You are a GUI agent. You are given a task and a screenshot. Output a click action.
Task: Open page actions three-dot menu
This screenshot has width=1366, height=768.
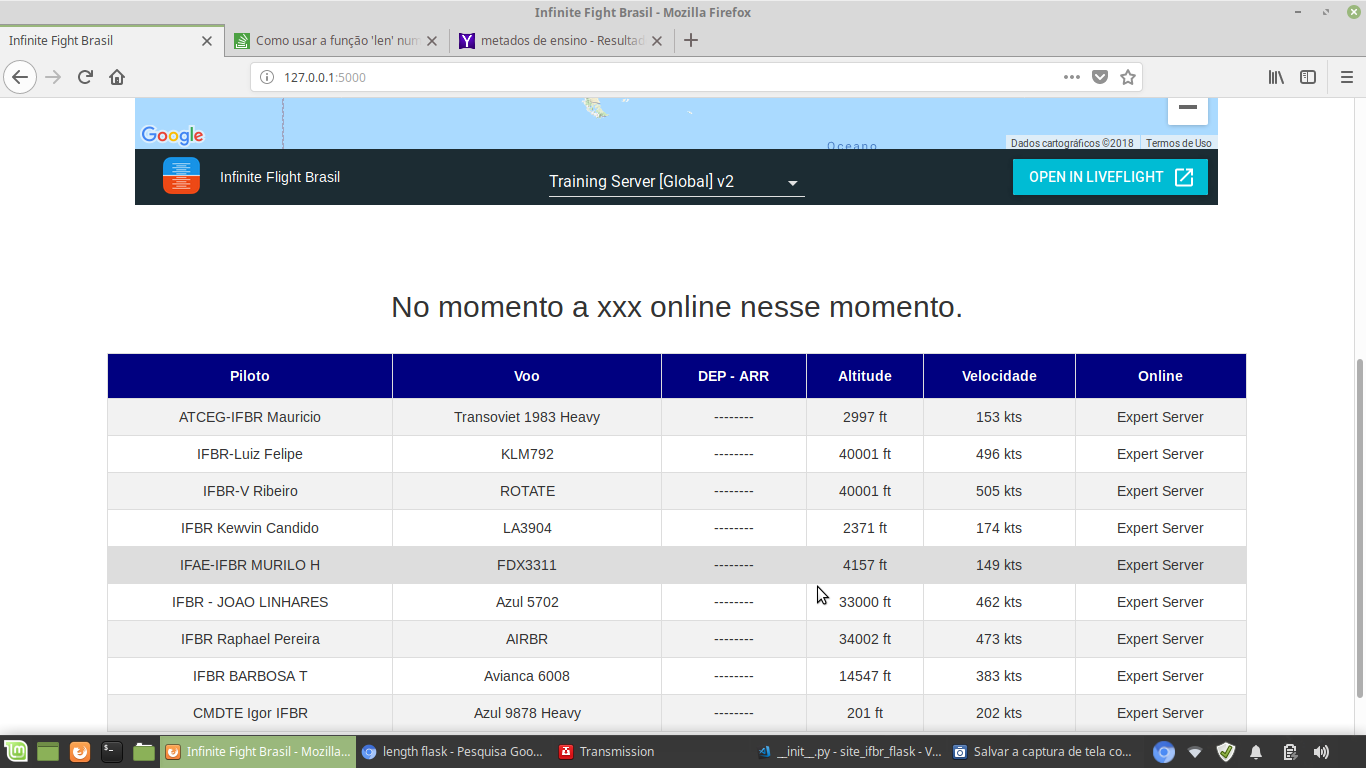coord(1071,77)
